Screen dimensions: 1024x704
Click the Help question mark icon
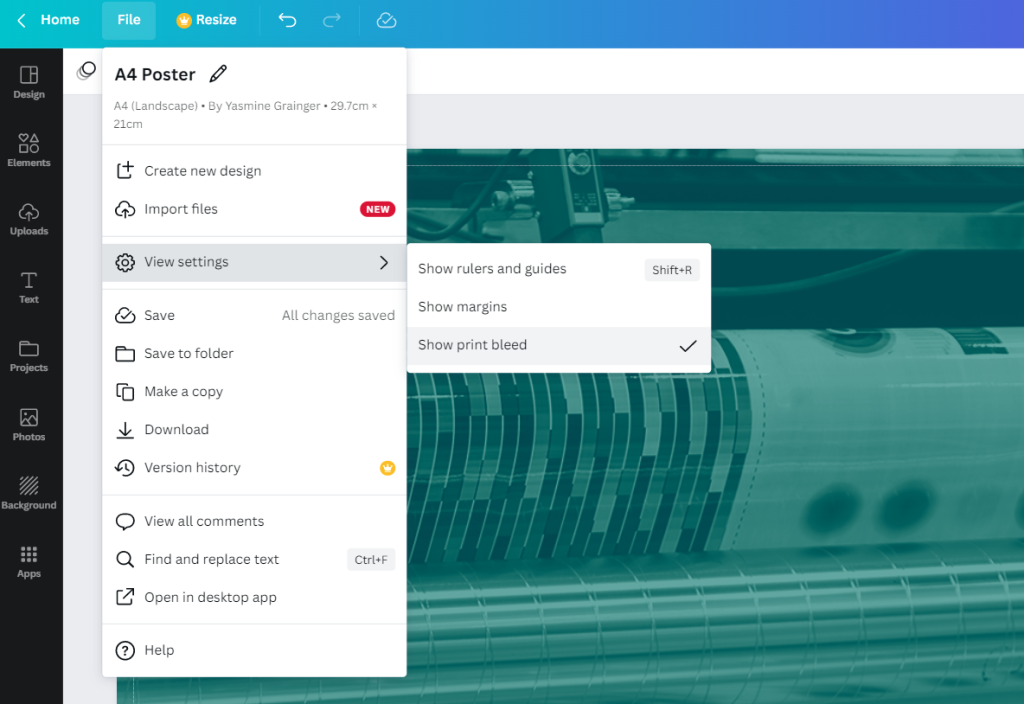point(125,650)
